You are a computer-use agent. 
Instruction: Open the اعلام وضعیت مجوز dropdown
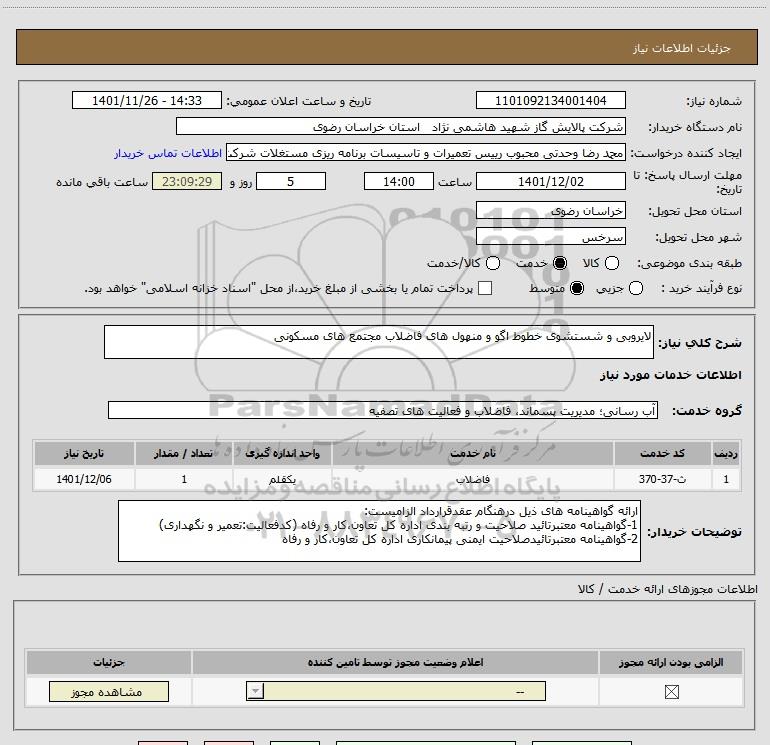tap(396, 691)
